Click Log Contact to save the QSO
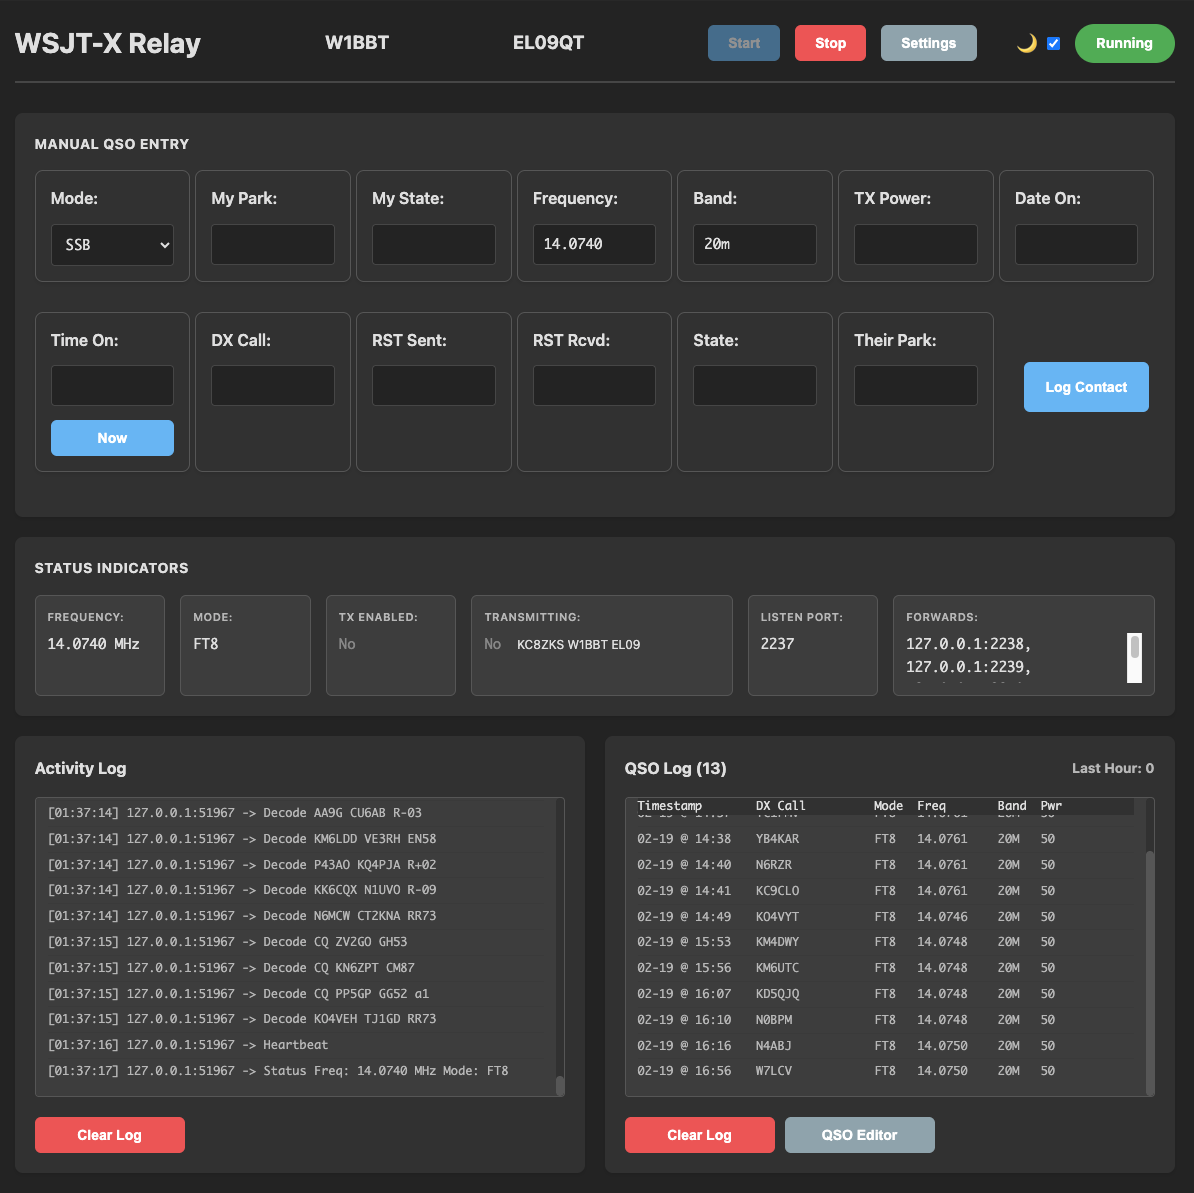Screen dimensions: 1194x1193 coord(1086,387)
